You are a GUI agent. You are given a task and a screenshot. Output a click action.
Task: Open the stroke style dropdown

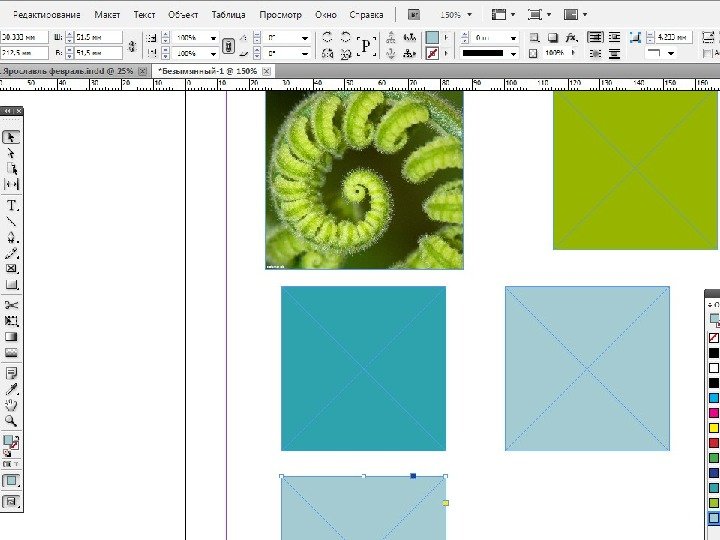pyautogui.click(x=513, y=54)
